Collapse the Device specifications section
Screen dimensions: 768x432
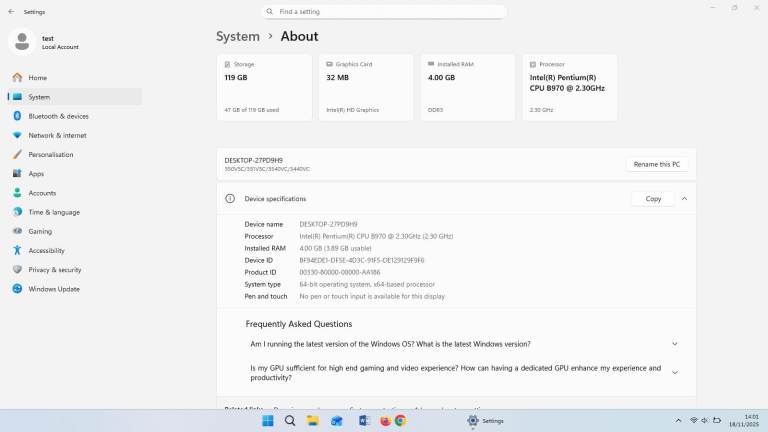tap(684, 198)
